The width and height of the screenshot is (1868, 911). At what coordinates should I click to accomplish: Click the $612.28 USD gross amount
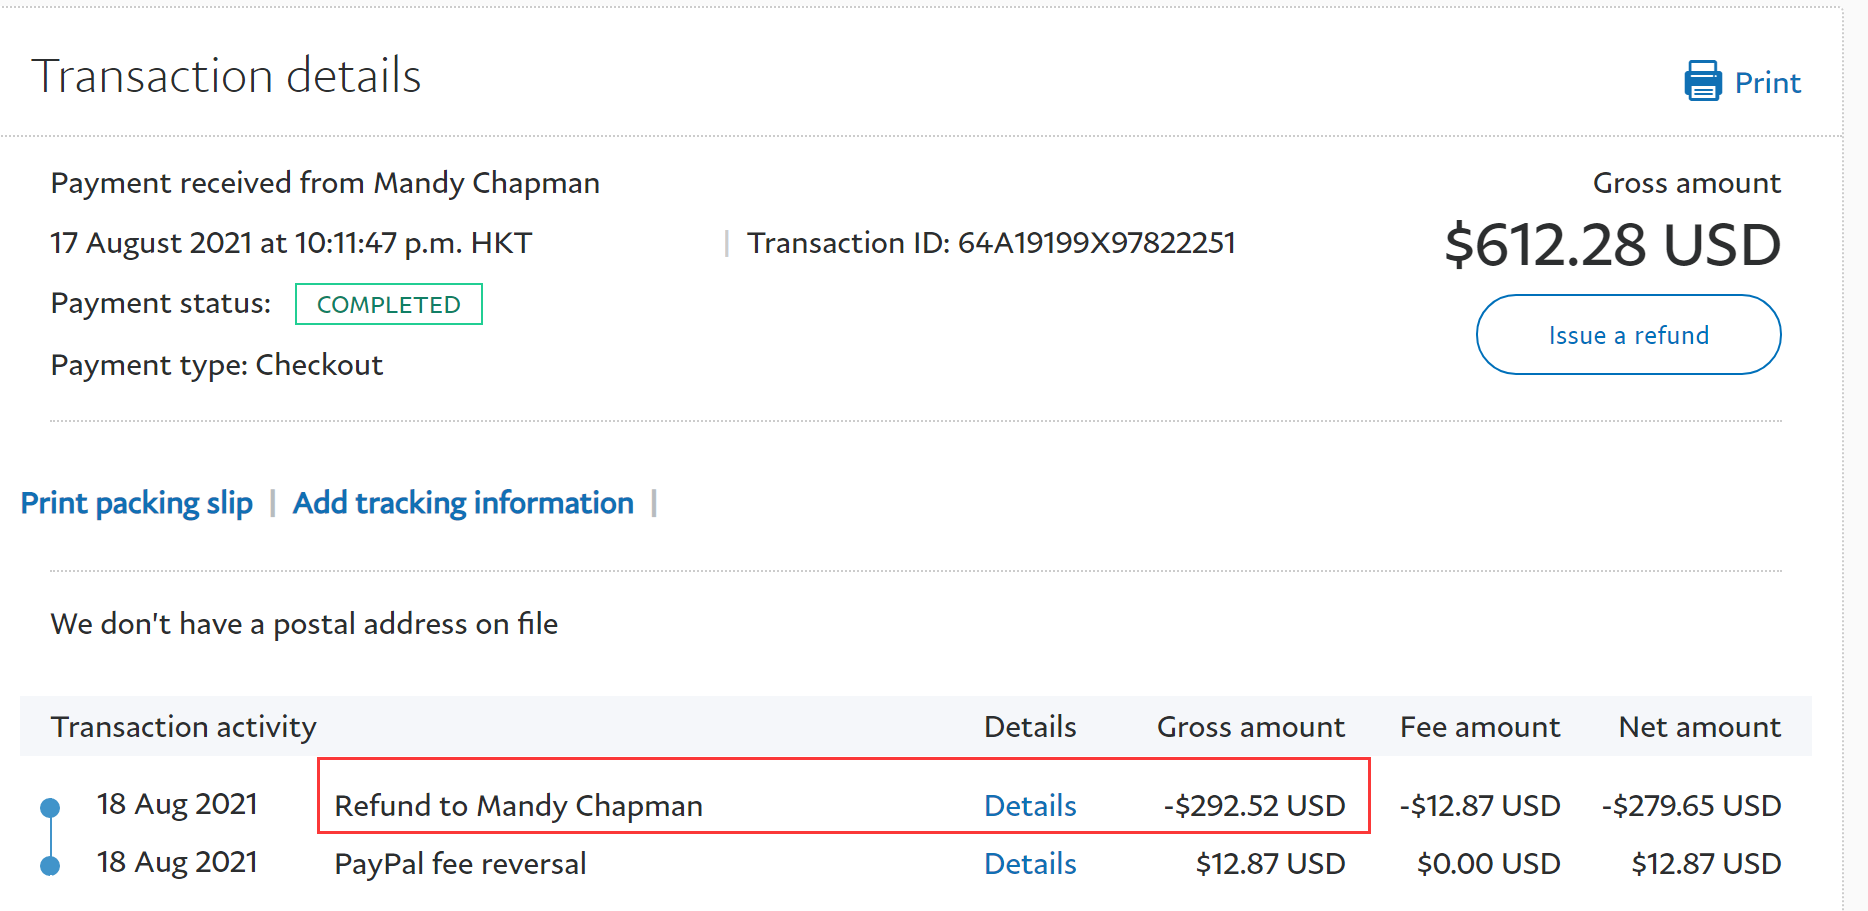coord(1612,245)
